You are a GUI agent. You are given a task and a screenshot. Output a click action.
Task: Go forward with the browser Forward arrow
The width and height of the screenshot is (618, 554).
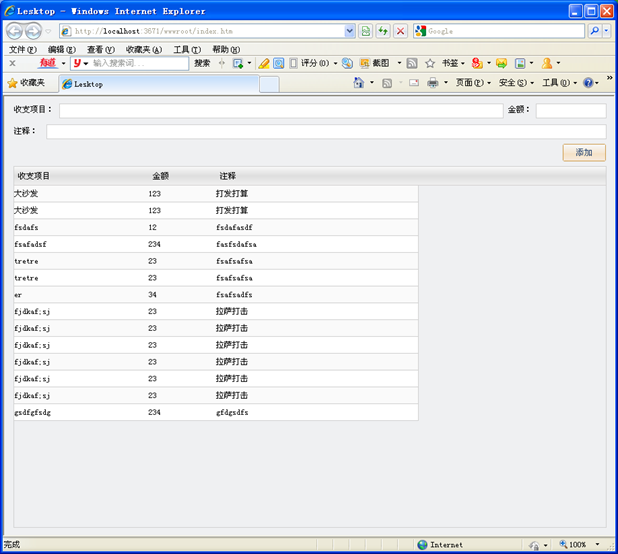[x=33, y=31]
